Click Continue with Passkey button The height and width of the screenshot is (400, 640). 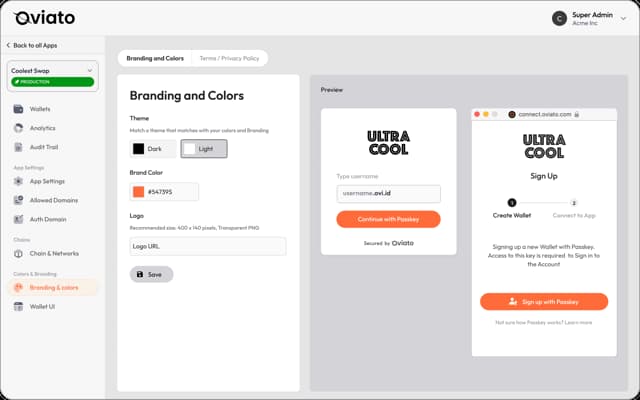pos(389,219)
